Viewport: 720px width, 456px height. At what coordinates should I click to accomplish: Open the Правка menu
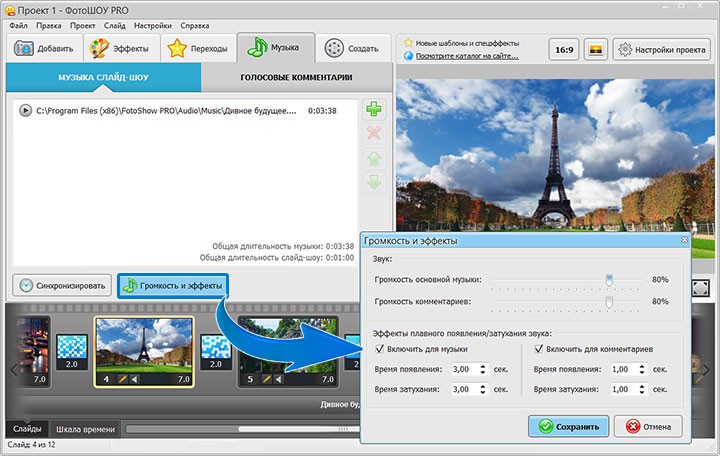coord(49,26)
